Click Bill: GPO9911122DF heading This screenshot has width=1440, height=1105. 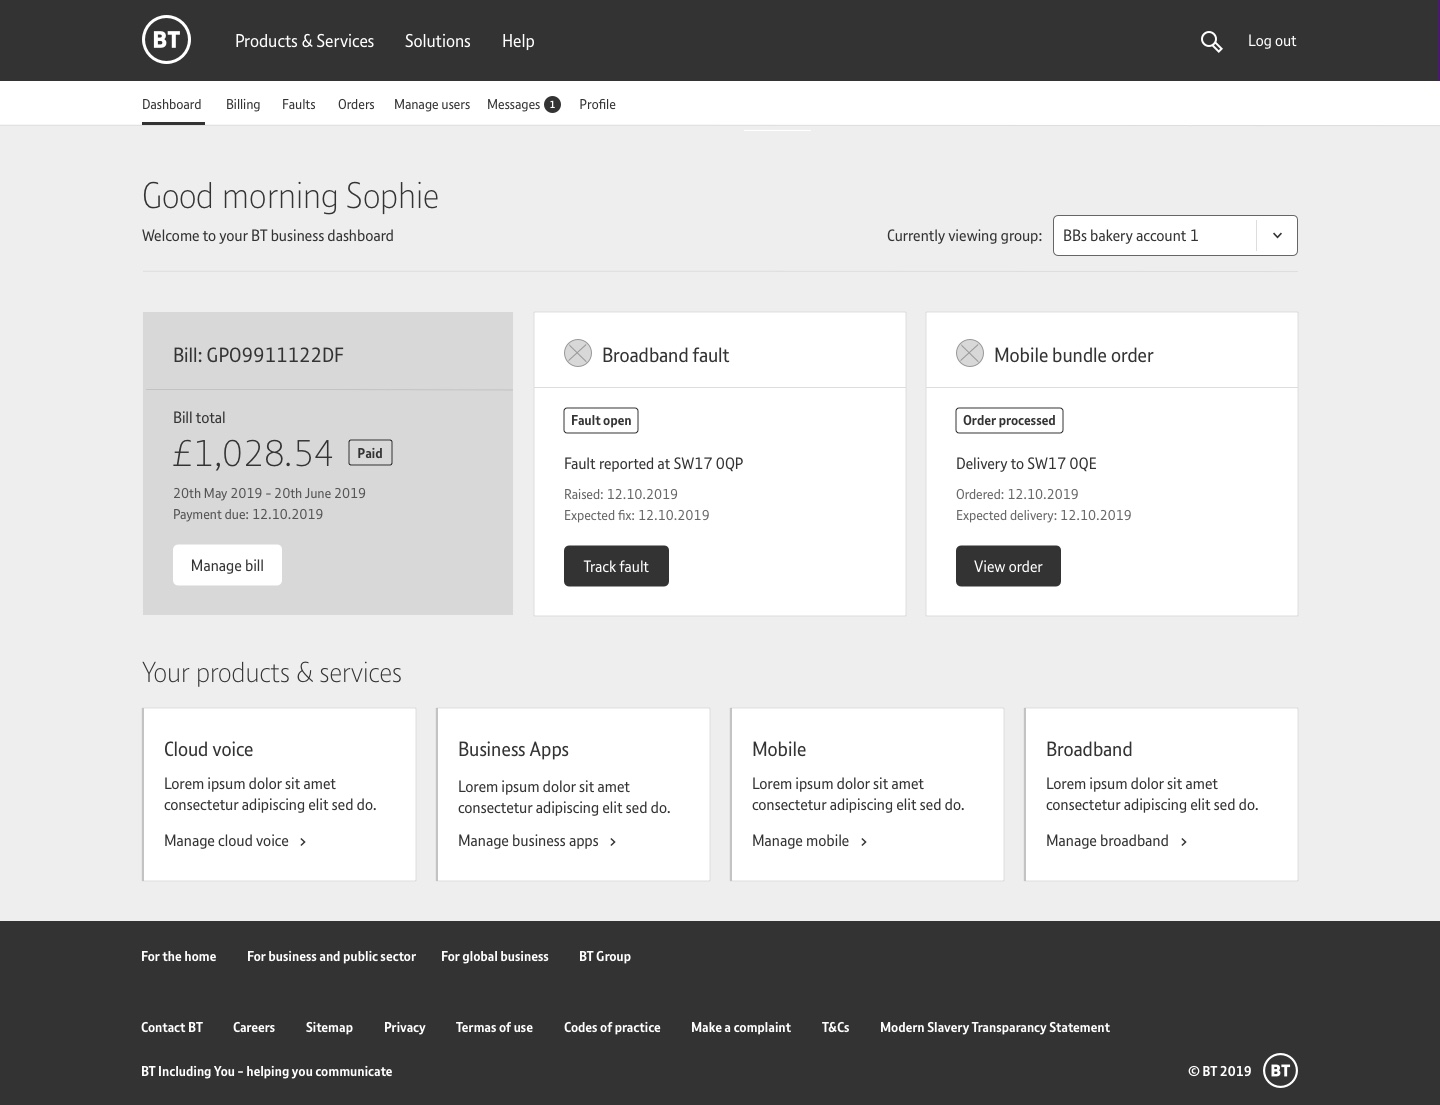(x=258, y=355)
